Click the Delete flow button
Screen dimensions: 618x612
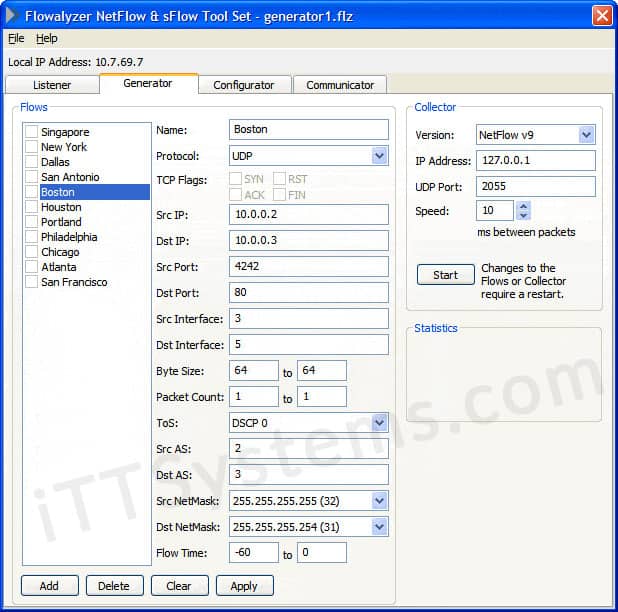(x=115, y=586)
